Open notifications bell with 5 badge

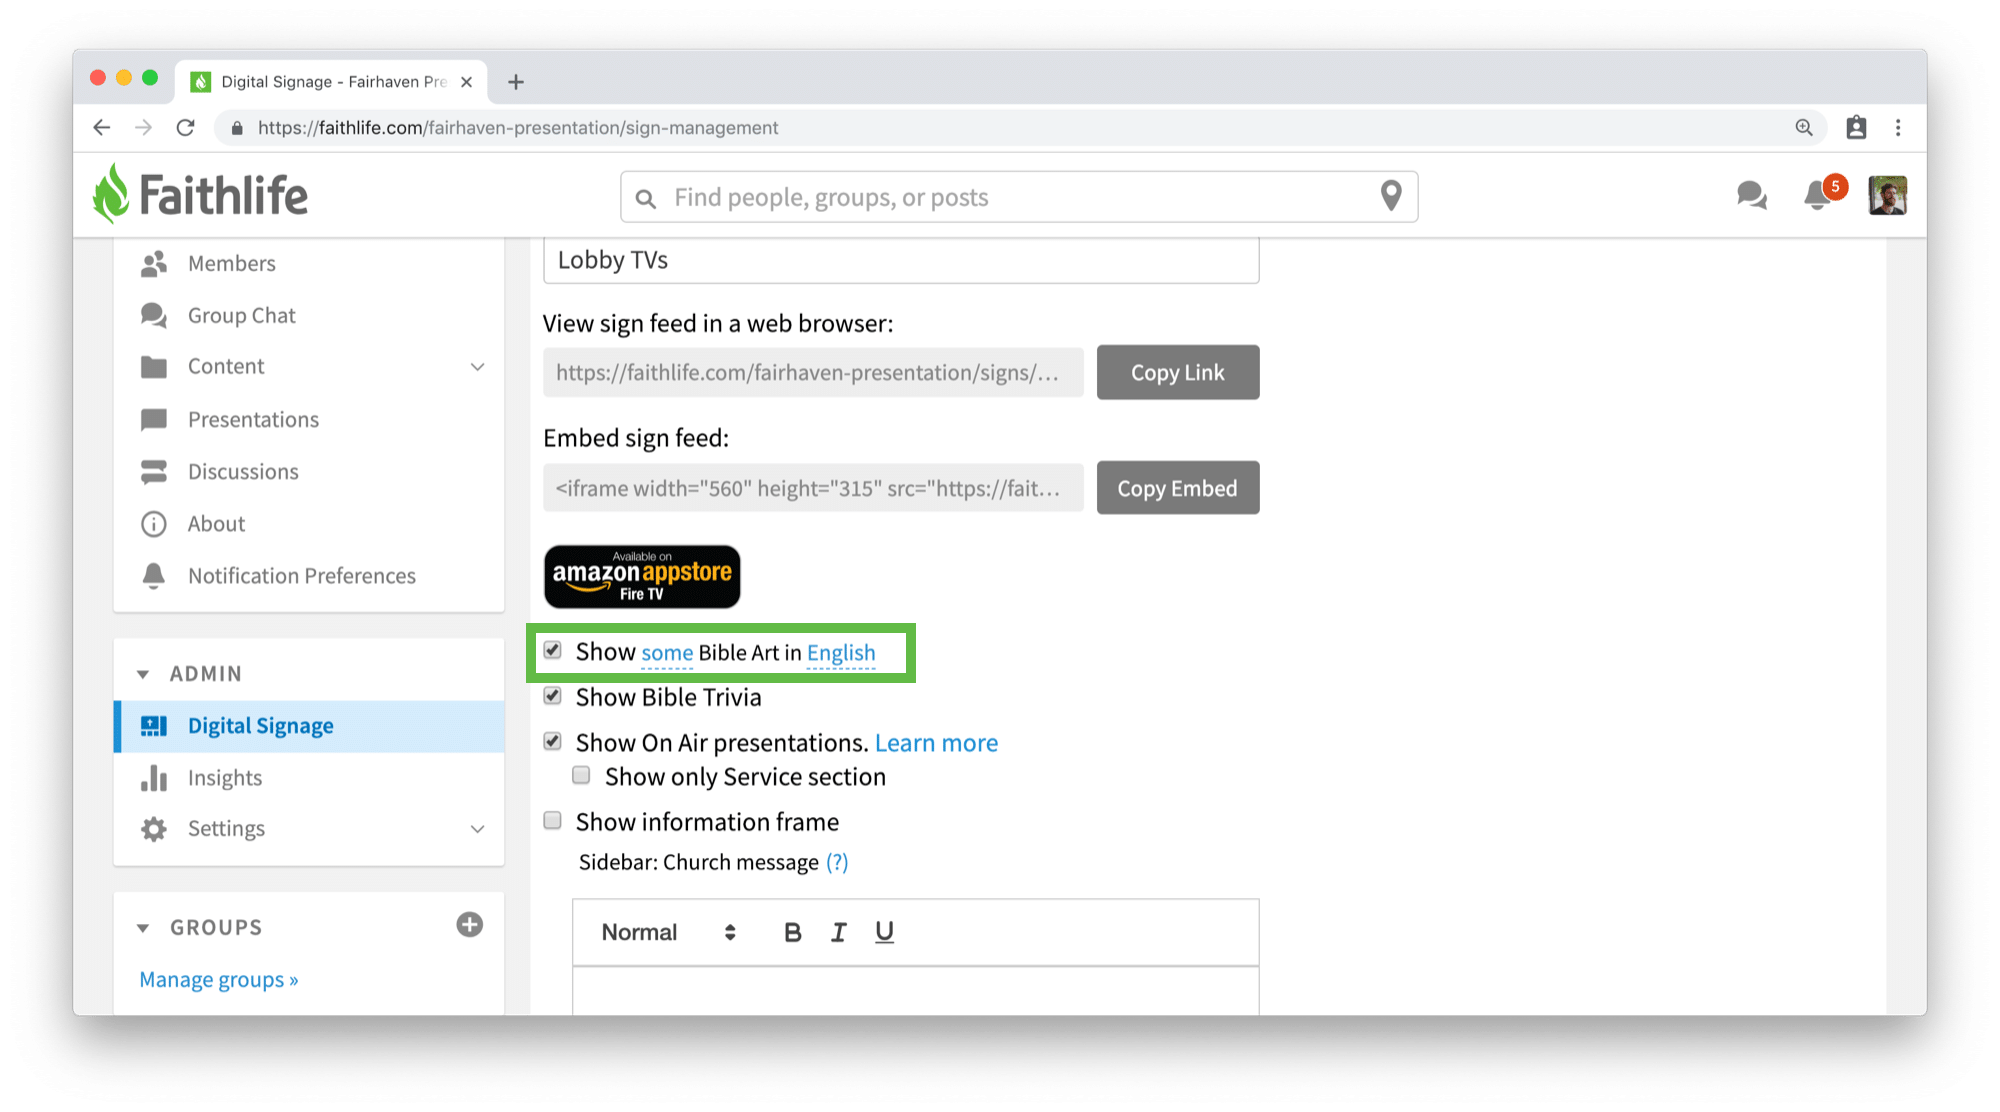click(x=1818, y=195)
